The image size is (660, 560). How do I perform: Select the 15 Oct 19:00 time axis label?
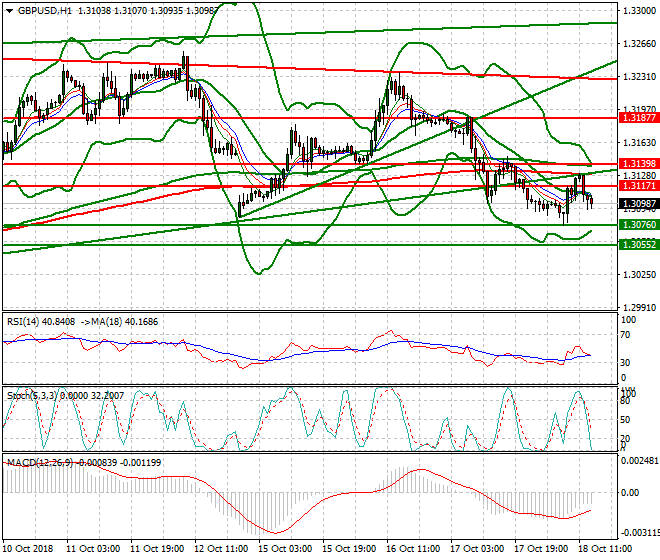point(349,549)
